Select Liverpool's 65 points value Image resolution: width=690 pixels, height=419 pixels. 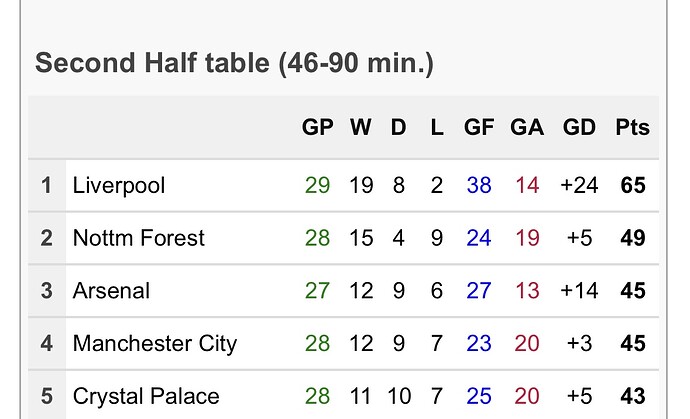[633, 185]
